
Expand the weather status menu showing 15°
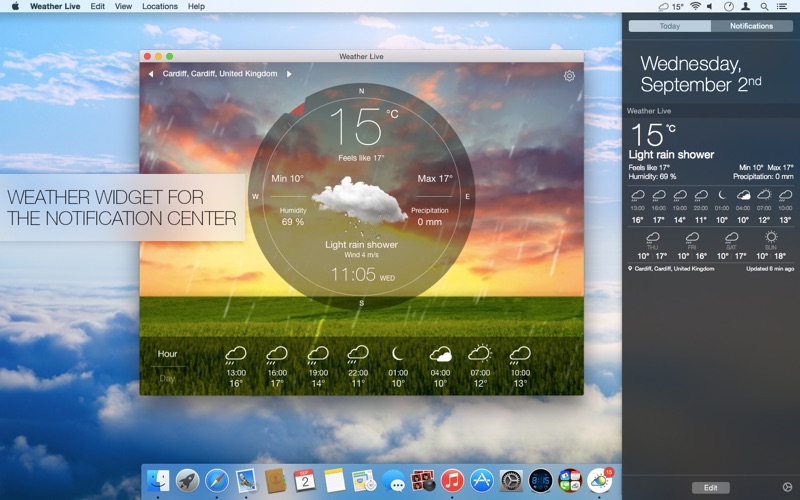pyautogui.click(x=671, y=6)
